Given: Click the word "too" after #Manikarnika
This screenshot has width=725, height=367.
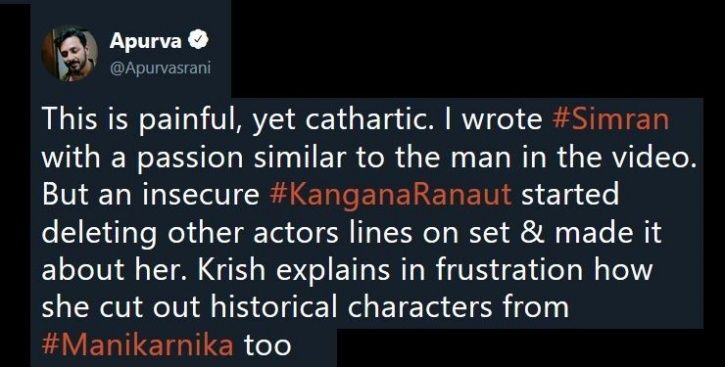Looking at the screenshot, I should [x=268, y=346].
